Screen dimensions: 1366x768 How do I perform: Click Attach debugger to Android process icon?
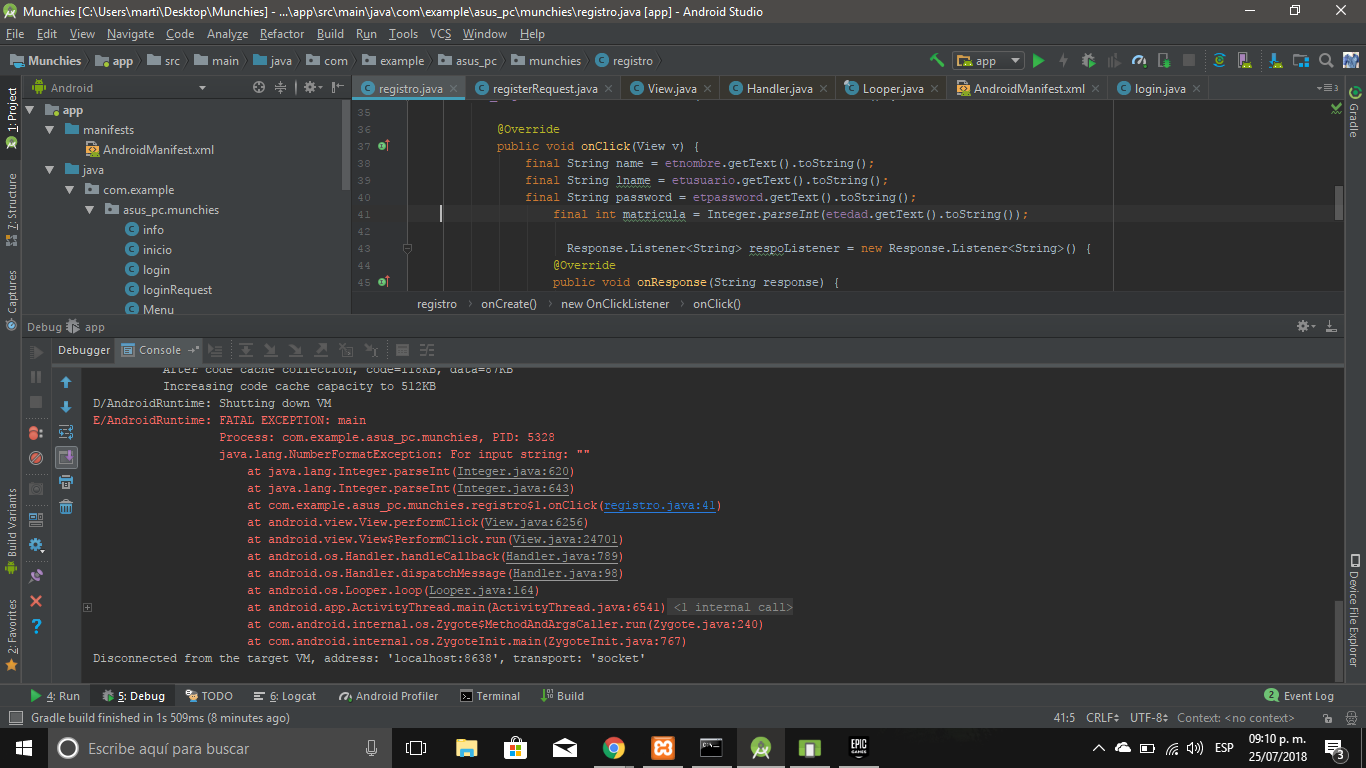[x=1164, y=60]
